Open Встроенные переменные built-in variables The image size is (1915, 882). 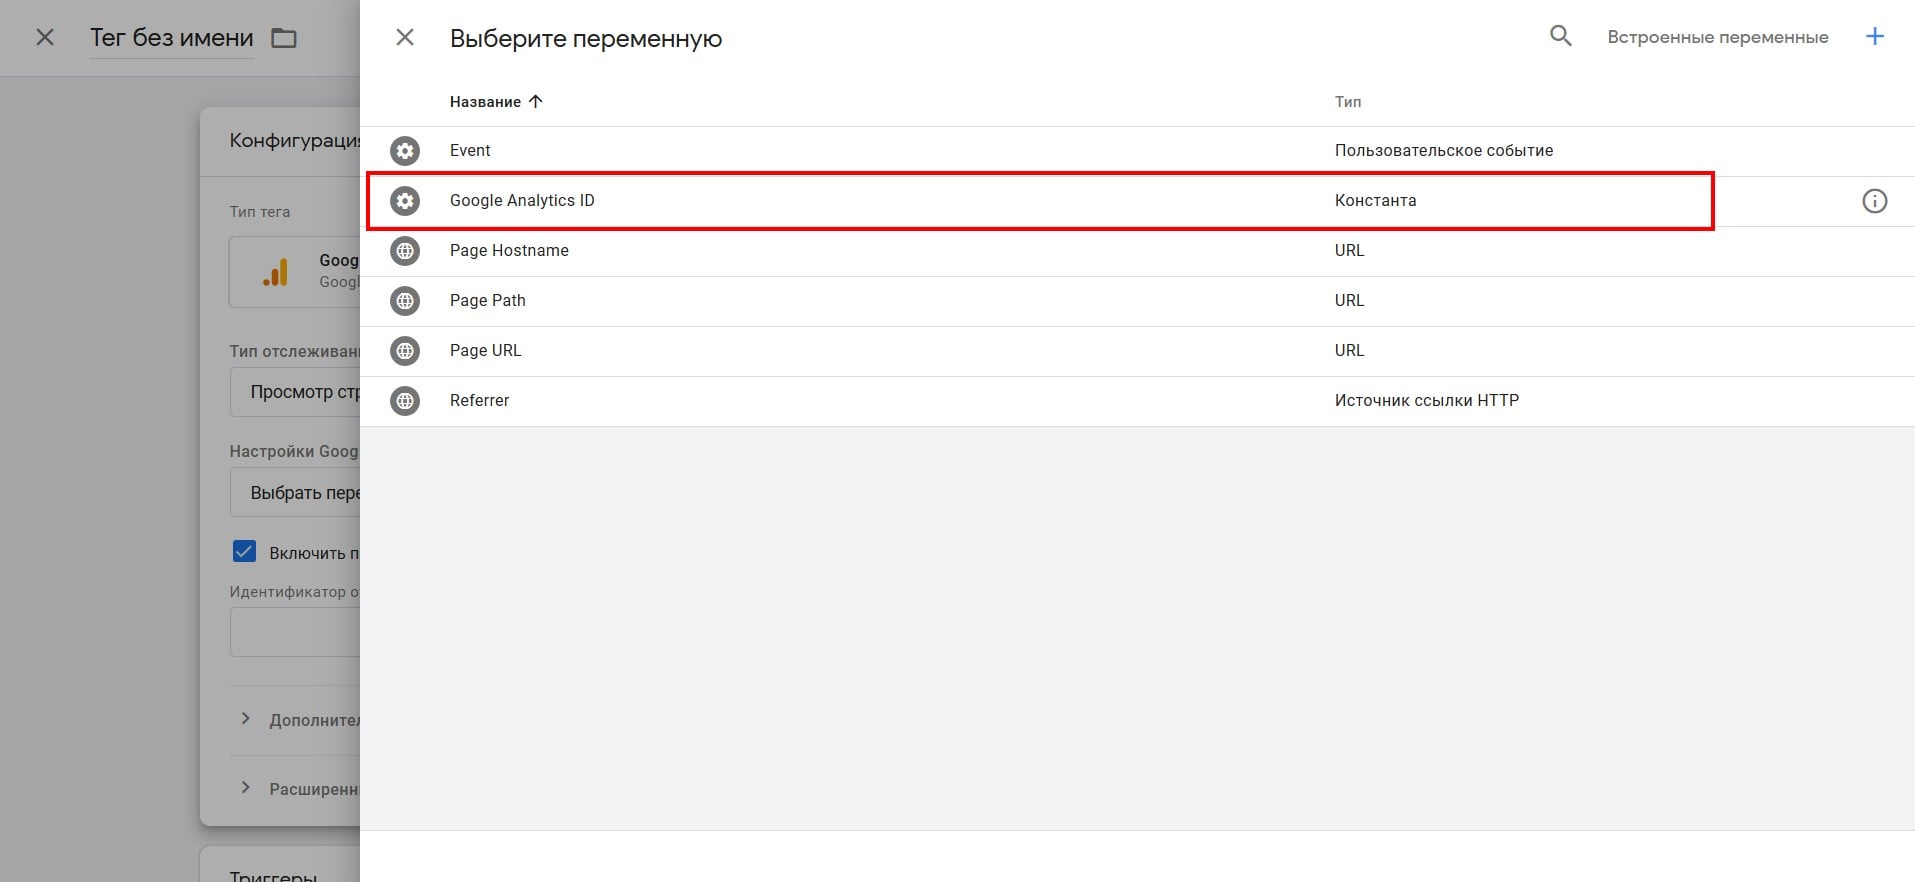1717,38
